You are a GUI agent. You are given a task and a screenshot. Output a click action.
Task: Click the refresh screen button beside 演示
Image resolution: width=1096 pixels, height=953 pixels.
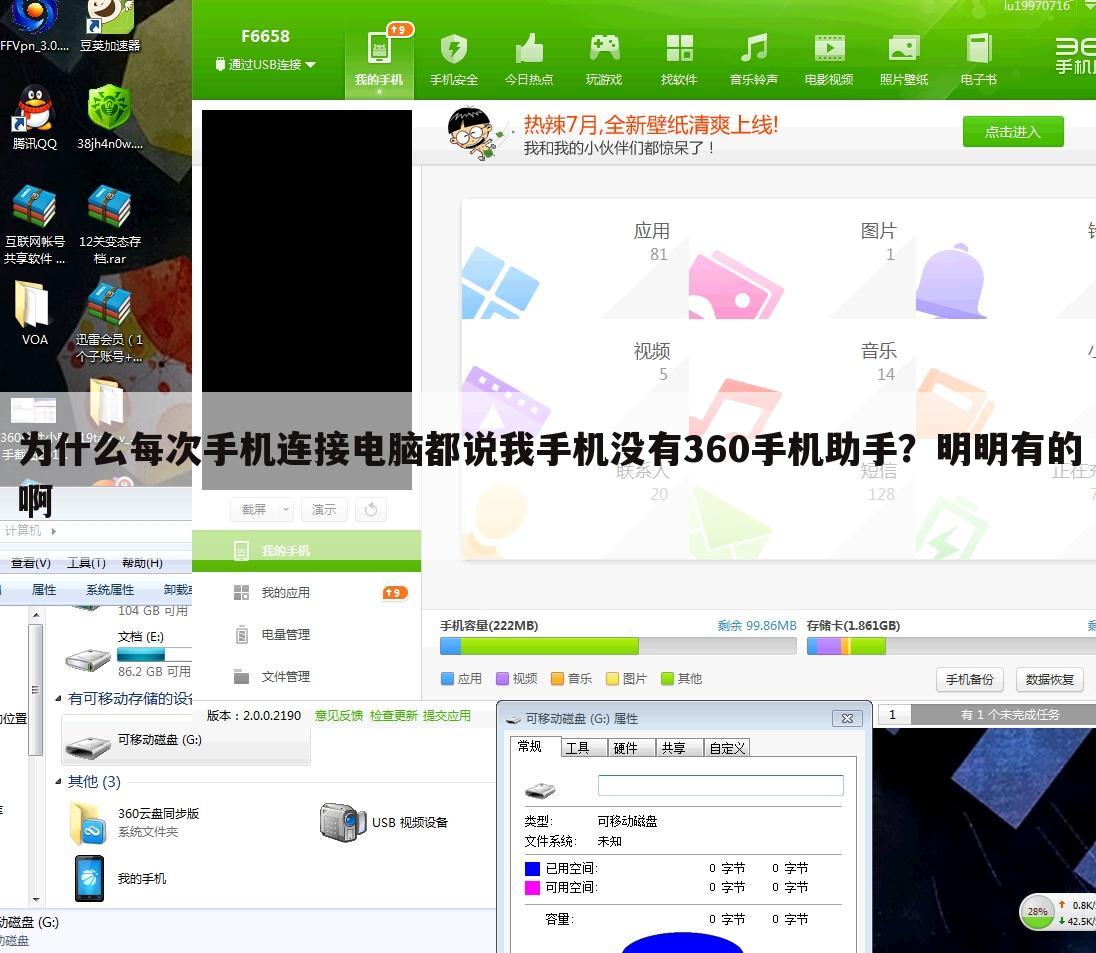(370, 510)
